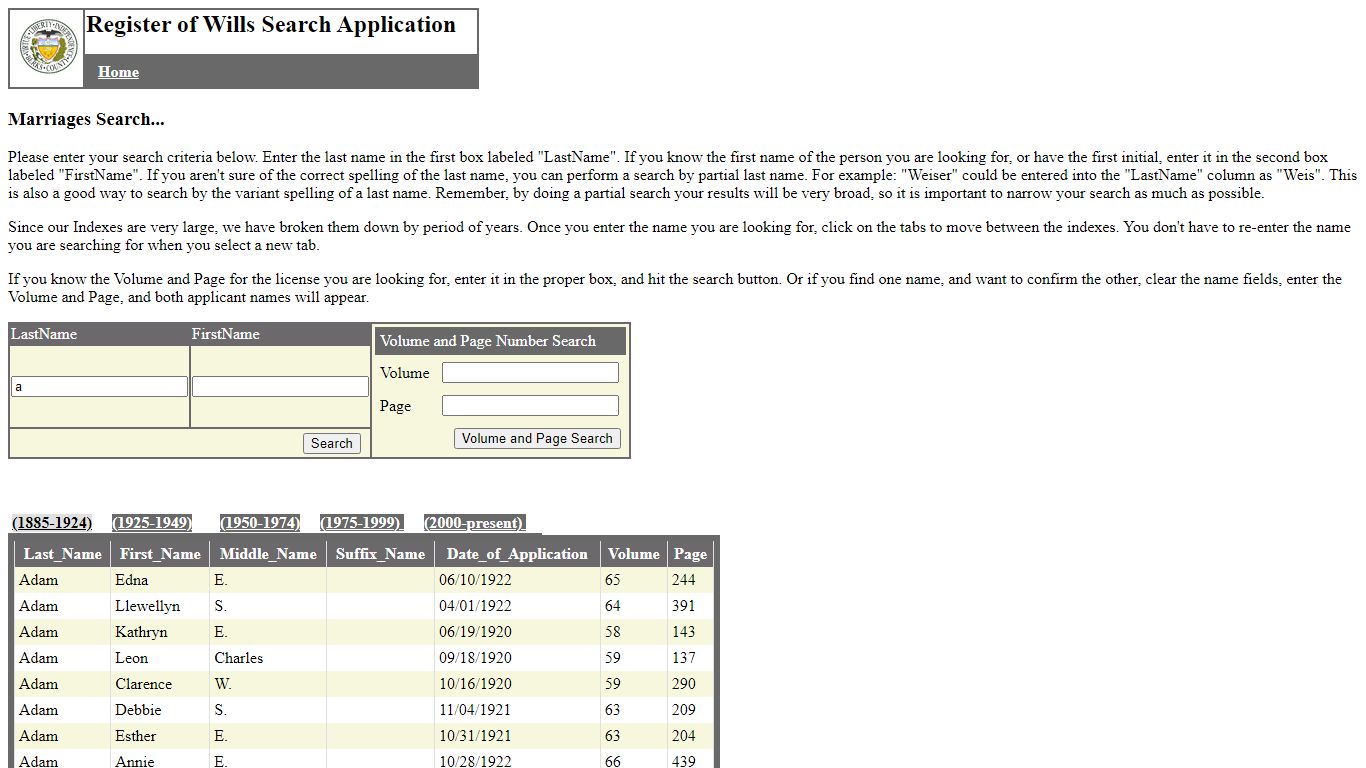Switch to the (1925-1949) tab
Viewport: 1366px width, 768px height.
(x=152, y=523)
